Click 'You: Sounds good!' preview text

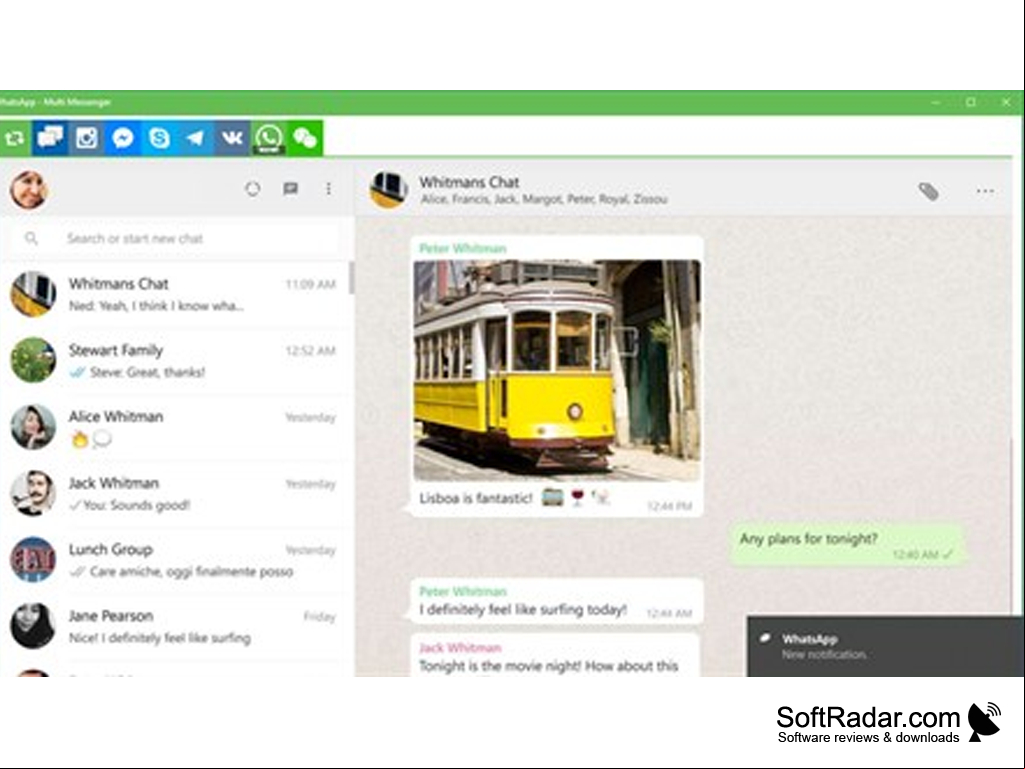tap(137, 505)
